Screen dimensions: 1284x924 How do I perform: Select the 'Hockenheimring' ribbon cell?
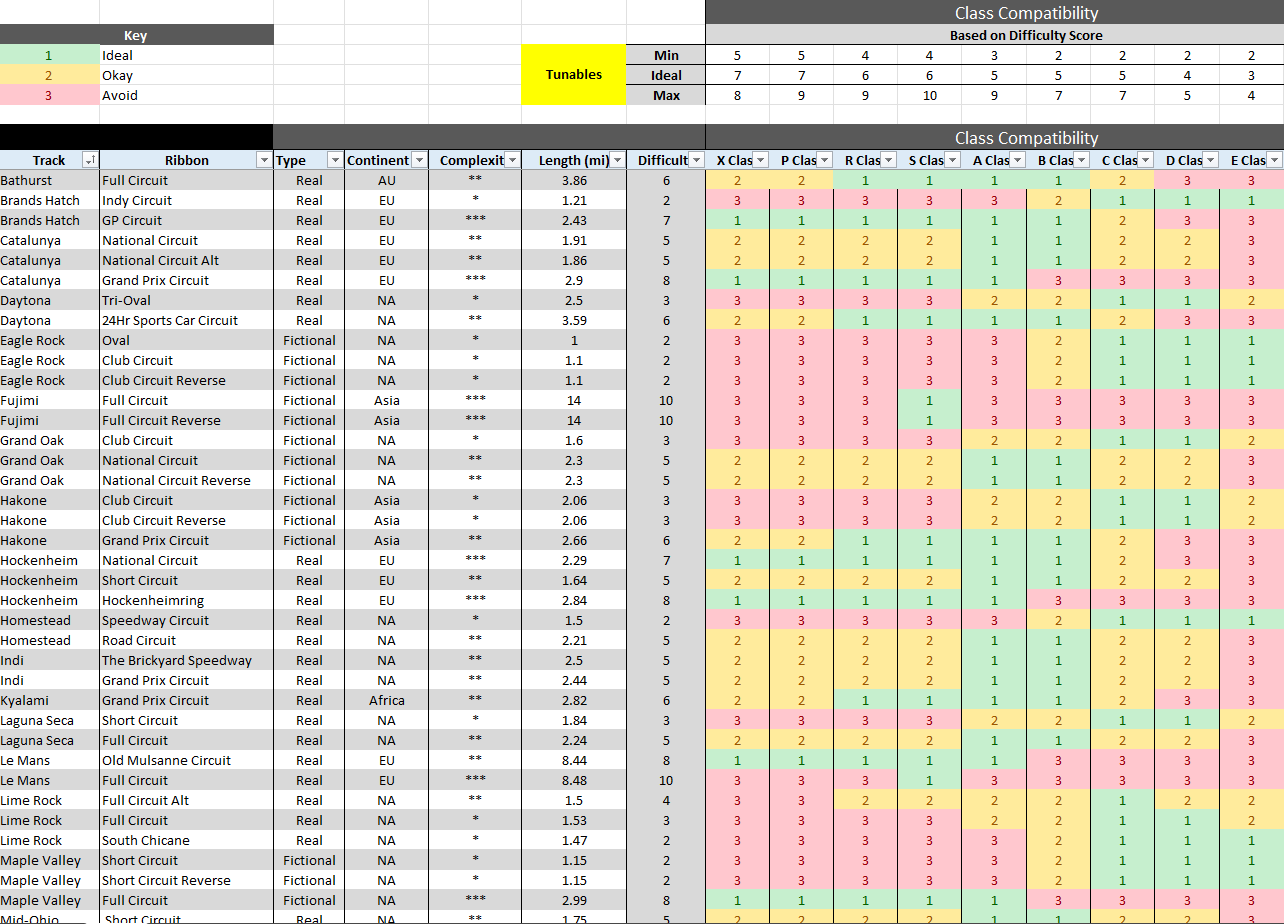(x=186, y=600)
